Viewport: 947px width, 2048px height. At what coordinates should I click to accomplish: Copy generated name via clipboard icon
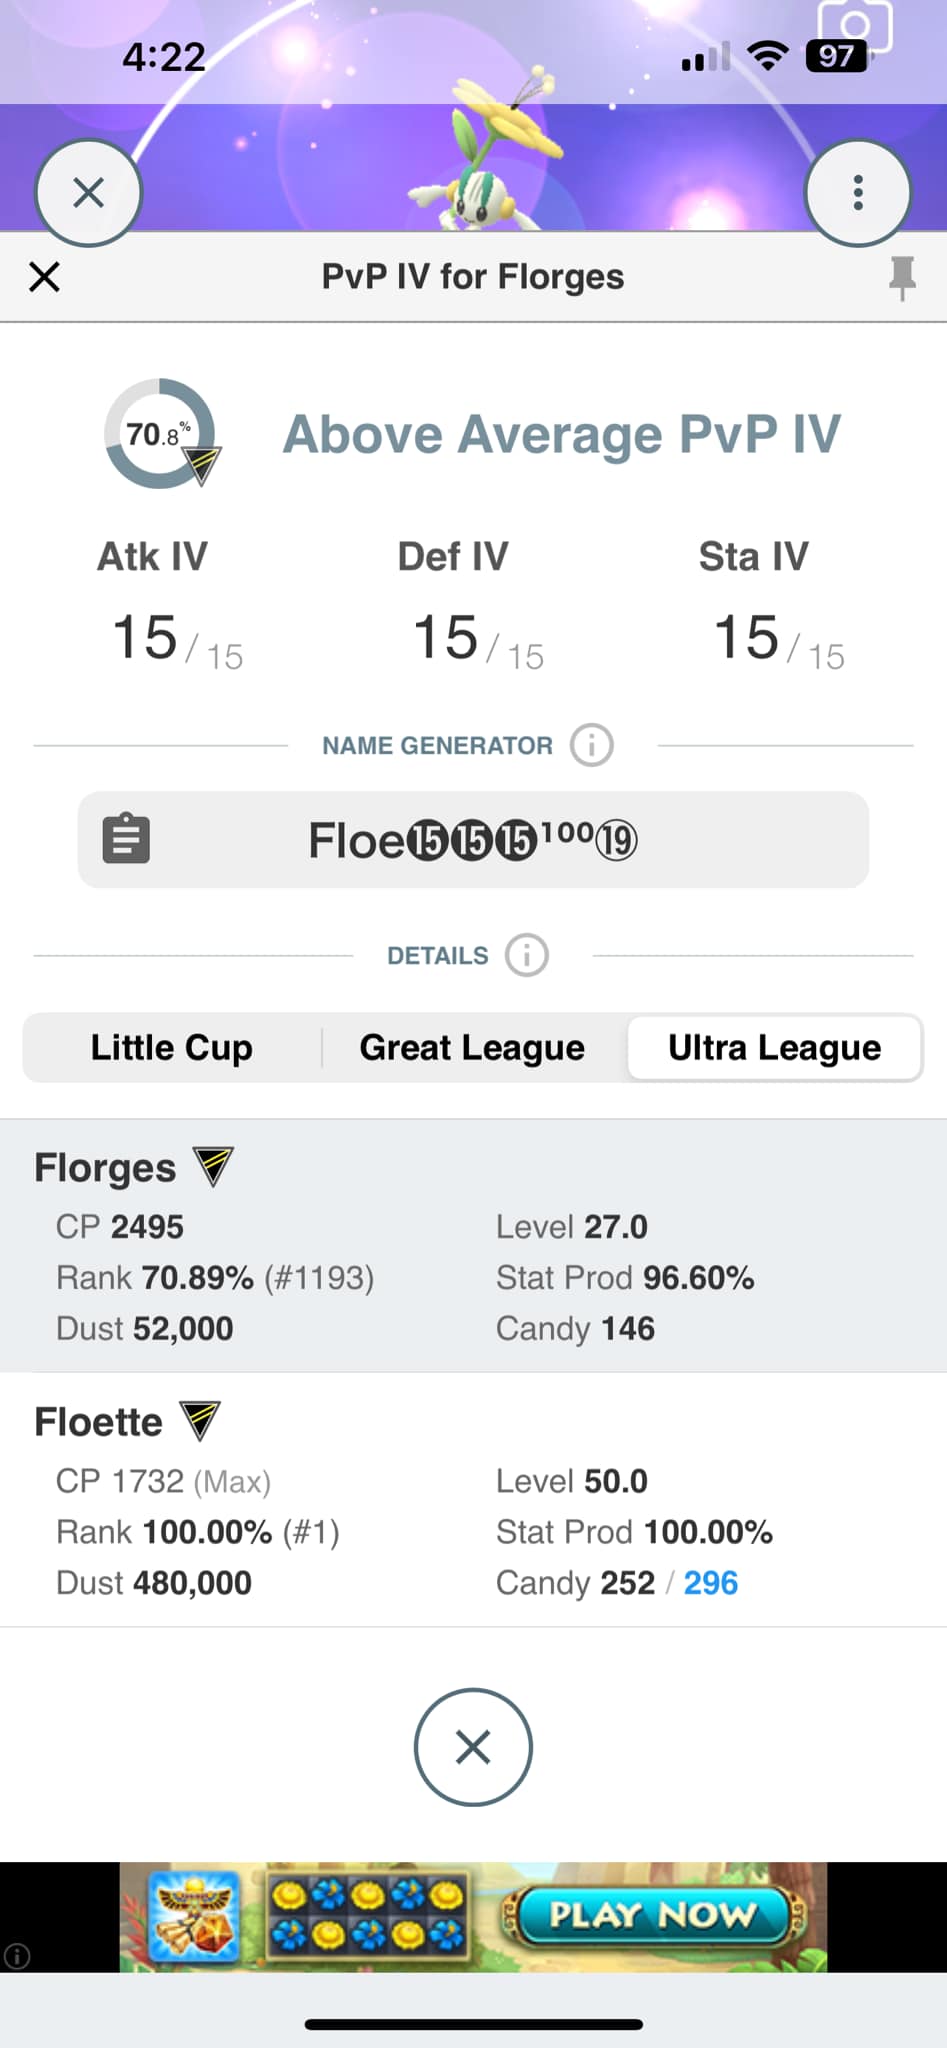[x=126, y=839]
